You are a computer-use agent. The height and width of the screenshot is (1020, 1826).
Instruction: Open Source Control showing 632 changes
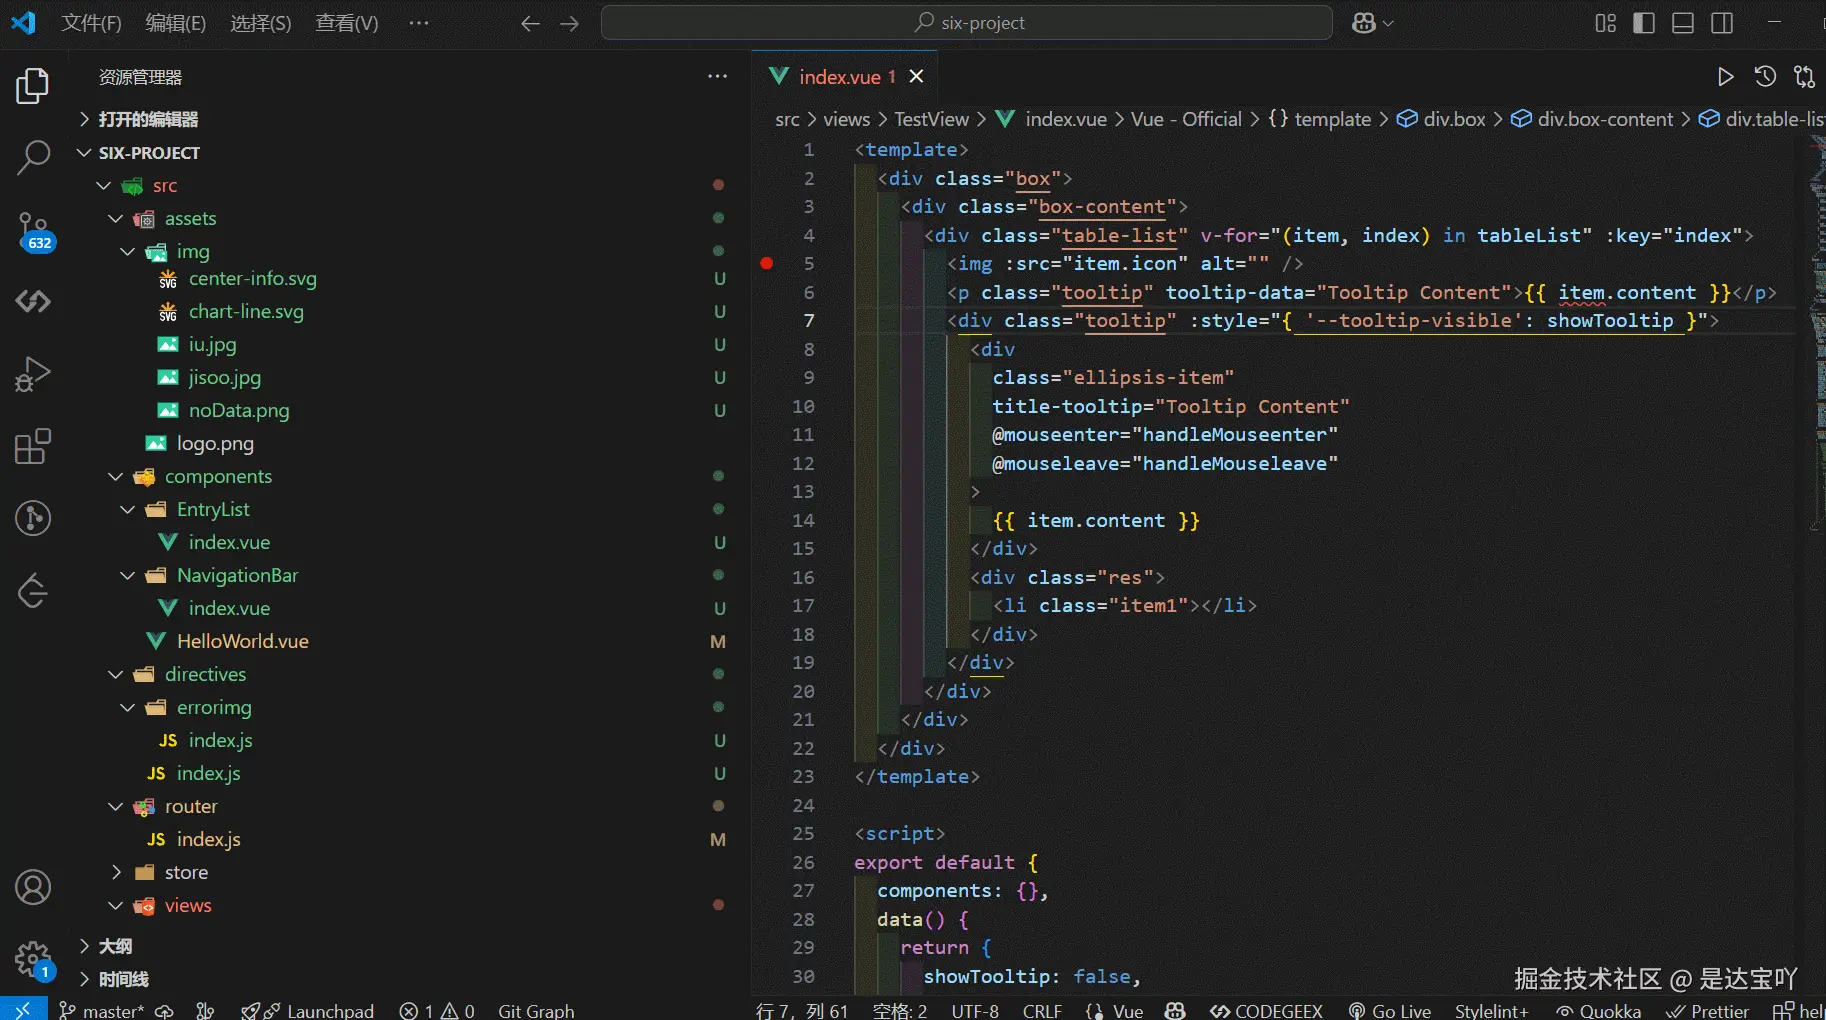click(33, 230)
